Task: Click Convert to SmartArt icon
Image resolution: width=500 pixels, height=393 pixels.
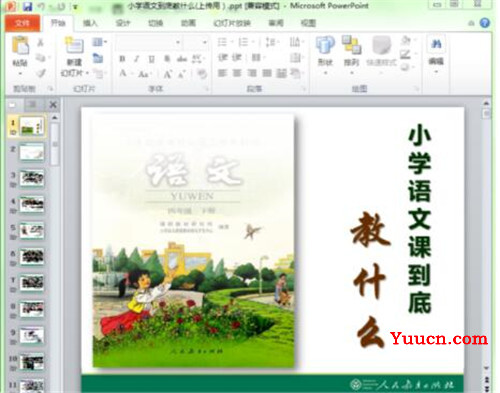Action: pyautogui.click(x=296, y=73)
